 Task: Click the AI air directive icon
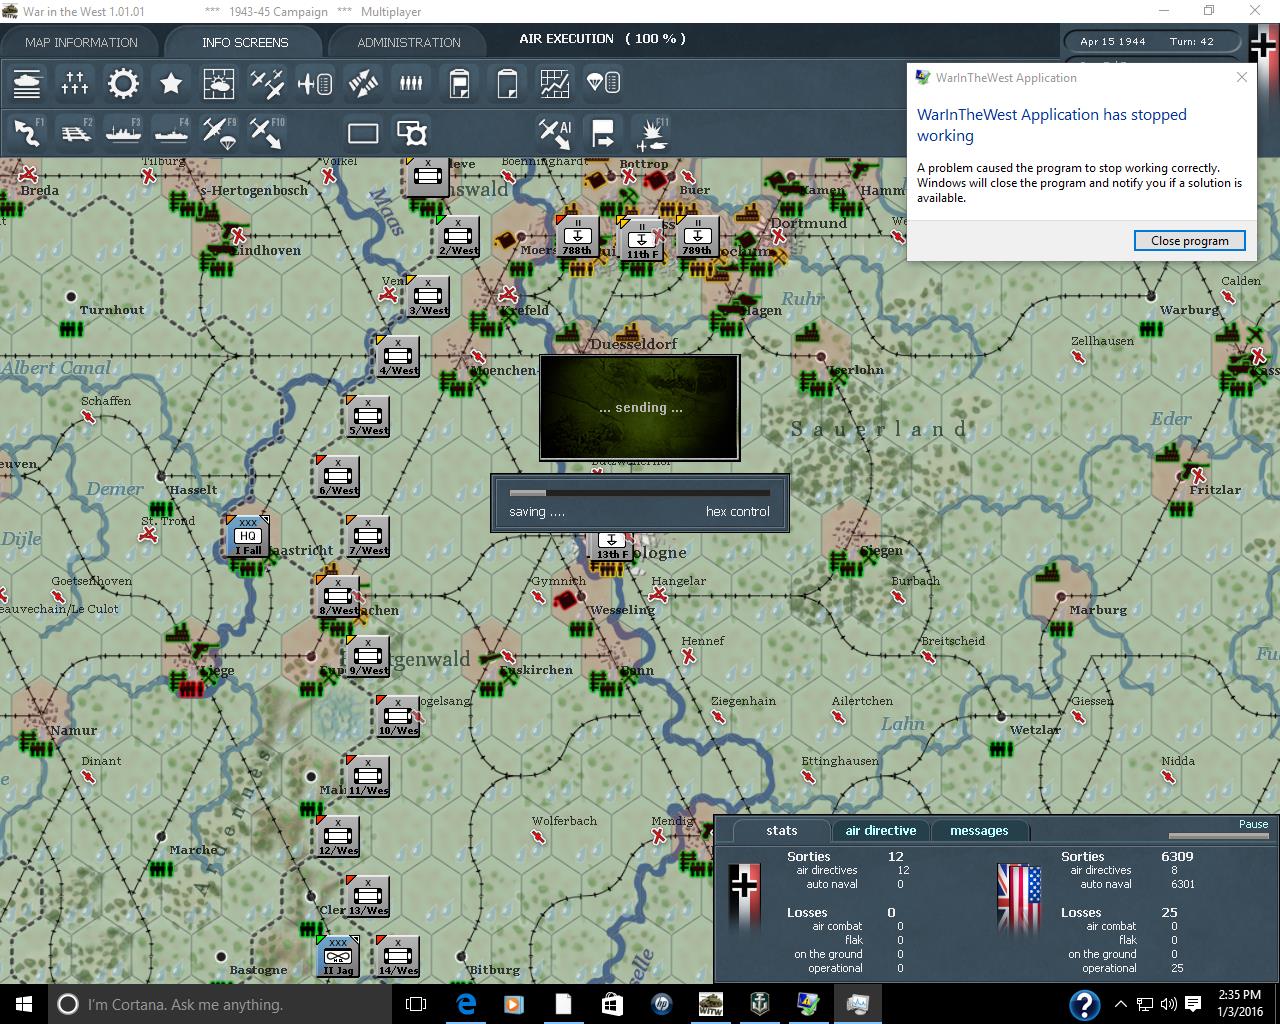click(x=555, y=132)
